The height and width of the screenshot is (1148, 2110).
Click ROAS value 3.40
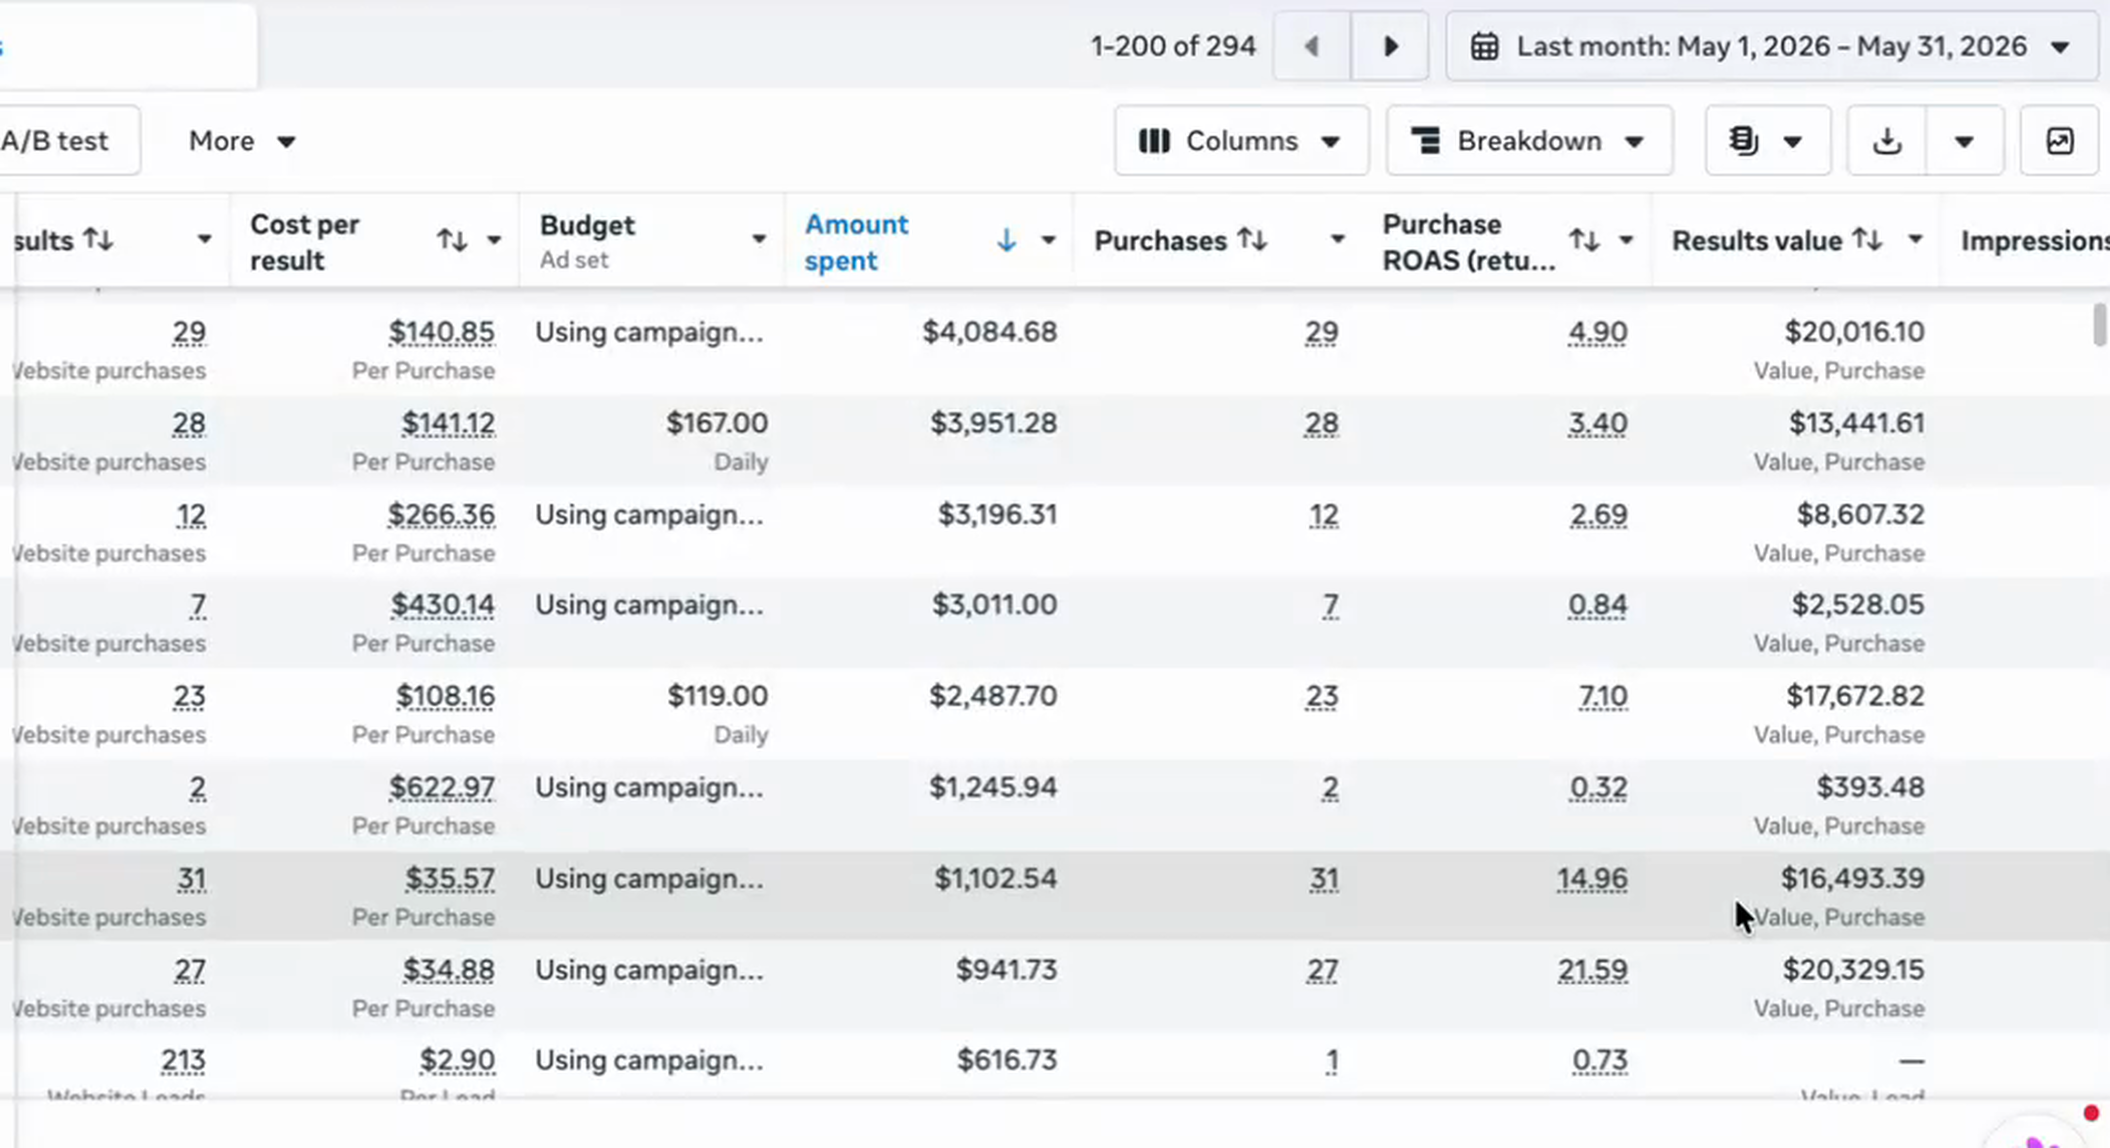click(x=1597, y=424)
